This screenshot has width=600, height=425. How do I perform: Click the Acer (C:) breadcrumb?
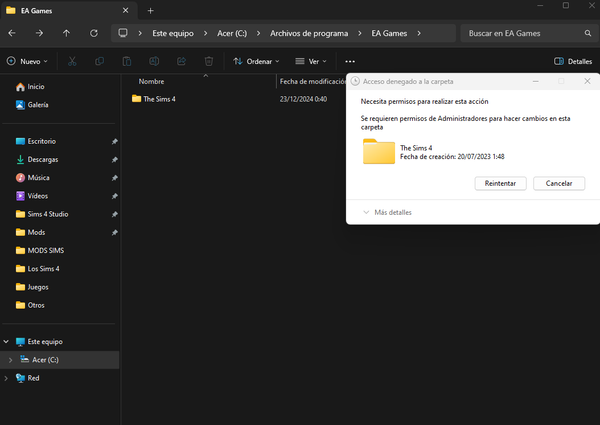tap(232, 33)
